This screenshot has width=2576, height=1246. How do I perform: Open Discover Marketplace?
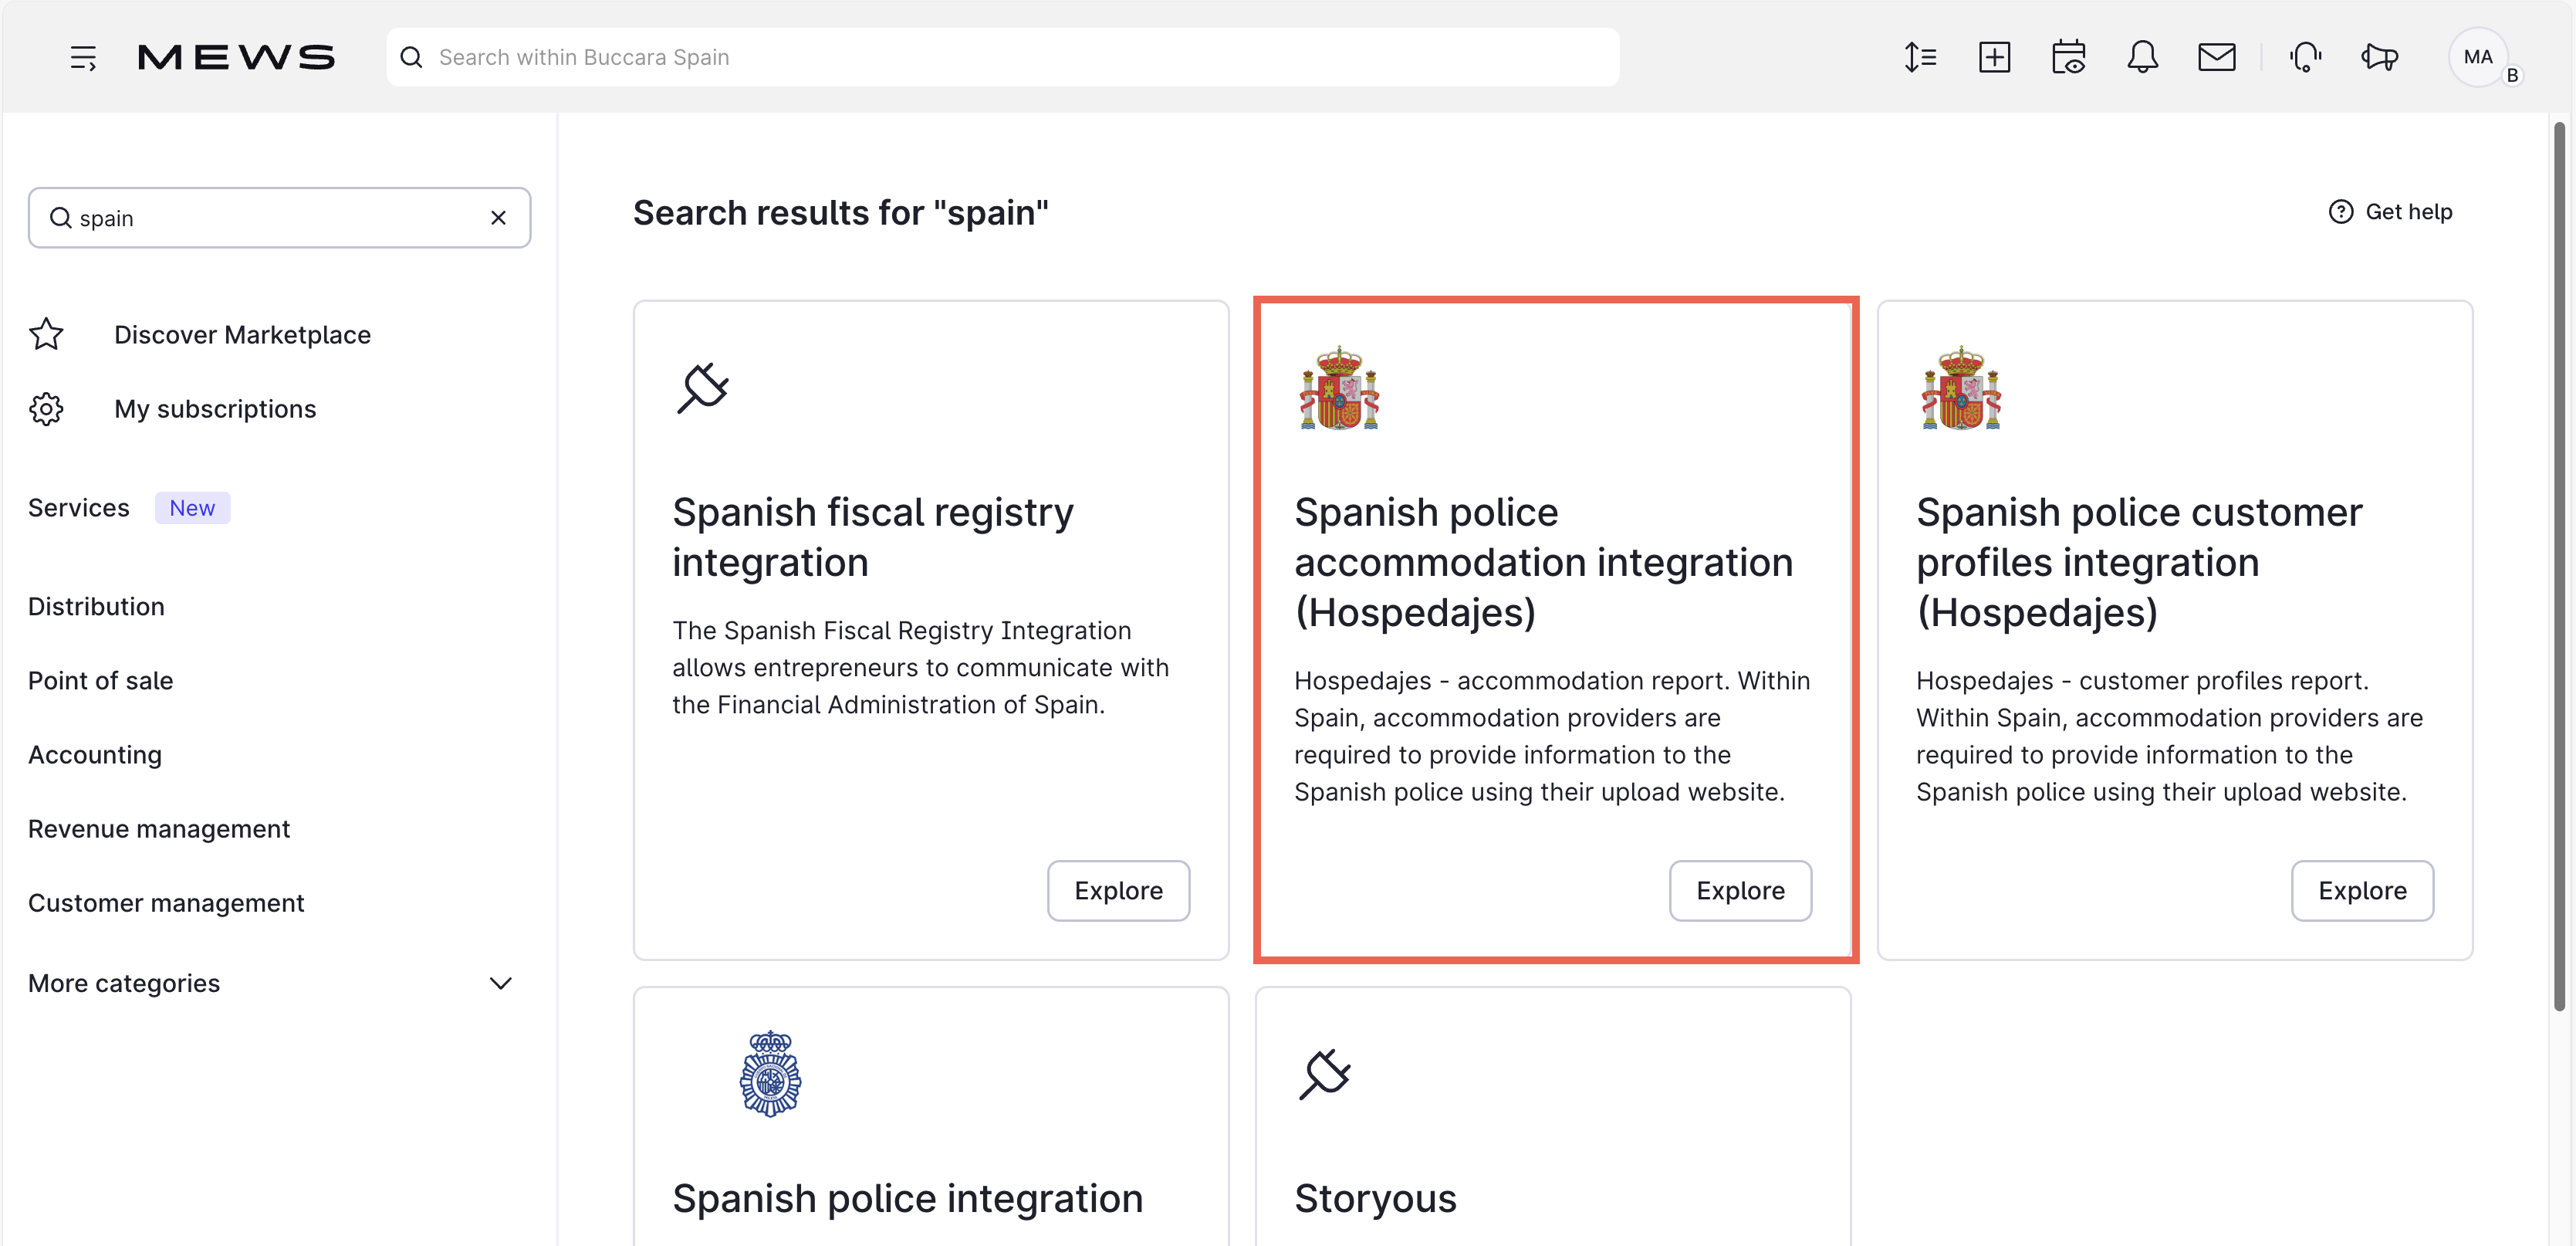point(242,334)
